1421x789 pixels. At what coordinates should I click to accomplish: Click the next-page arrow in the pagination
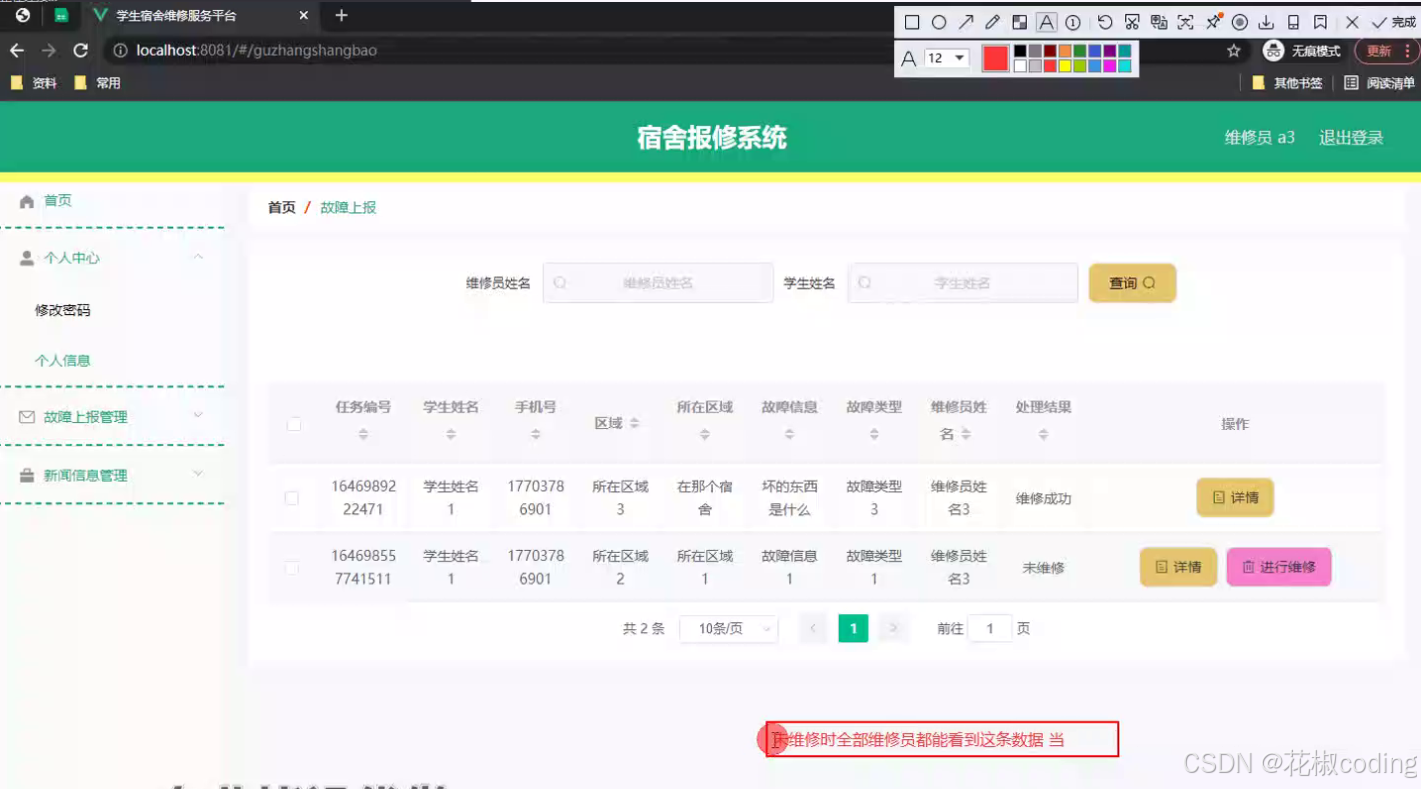tap(893, 629)
